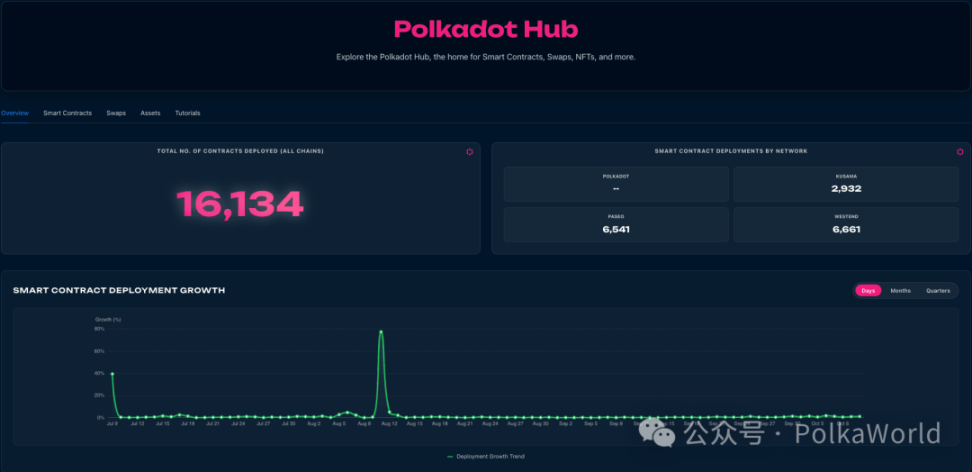Click the Jul 9 x-axis label
The image size is (972, 472).
pos(112,424)
